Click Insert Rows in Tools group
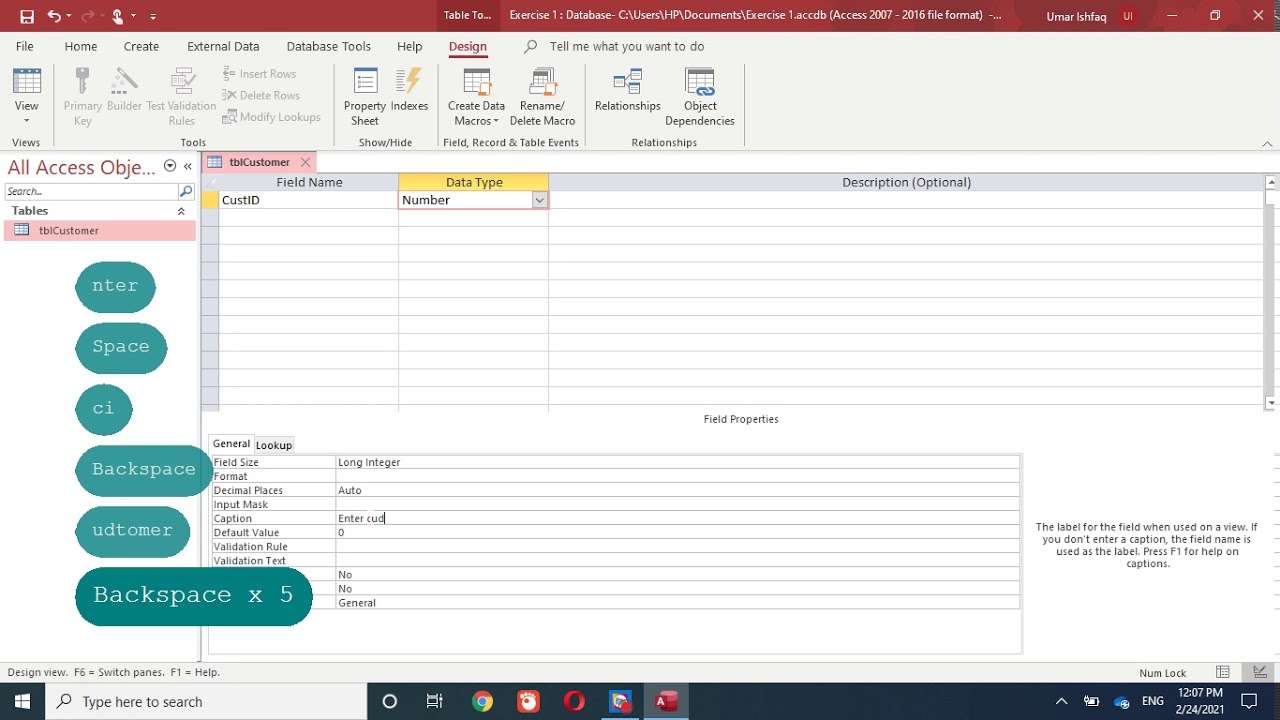Screen dimensions: 1280x720 [x=259, y=74]
